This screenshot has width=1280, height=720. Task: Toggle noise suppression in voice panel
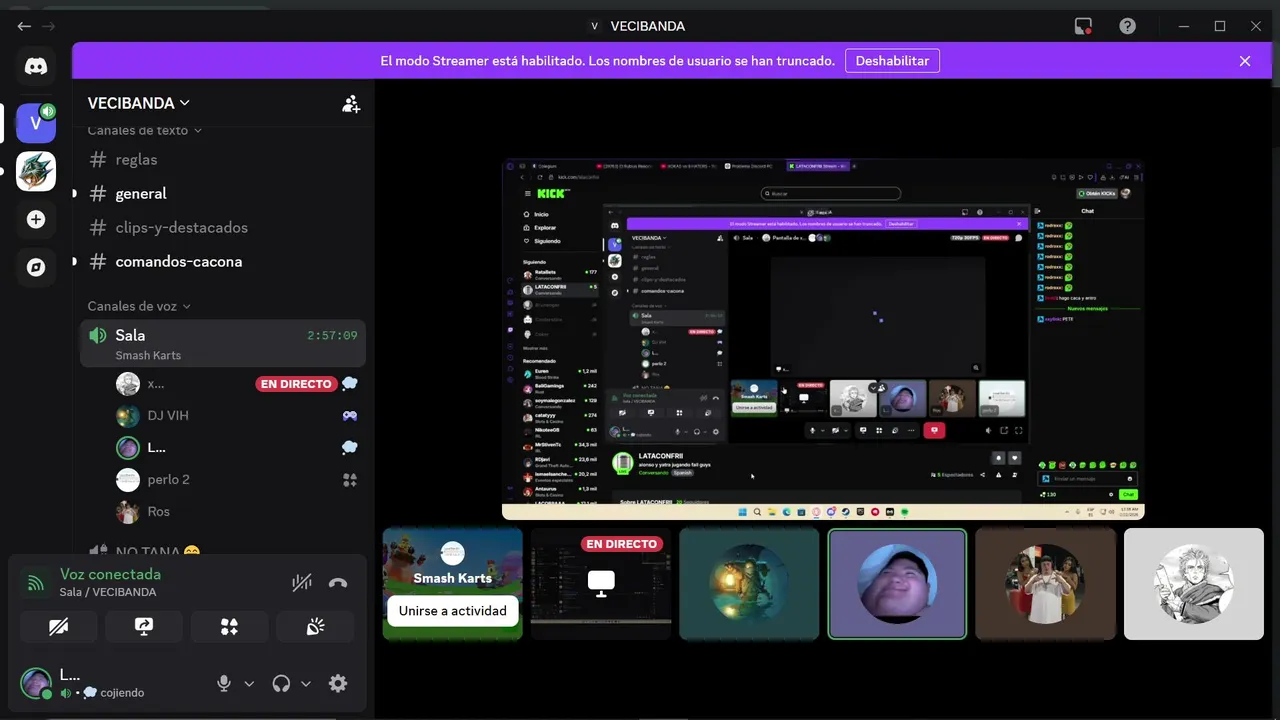pos(302,583)
